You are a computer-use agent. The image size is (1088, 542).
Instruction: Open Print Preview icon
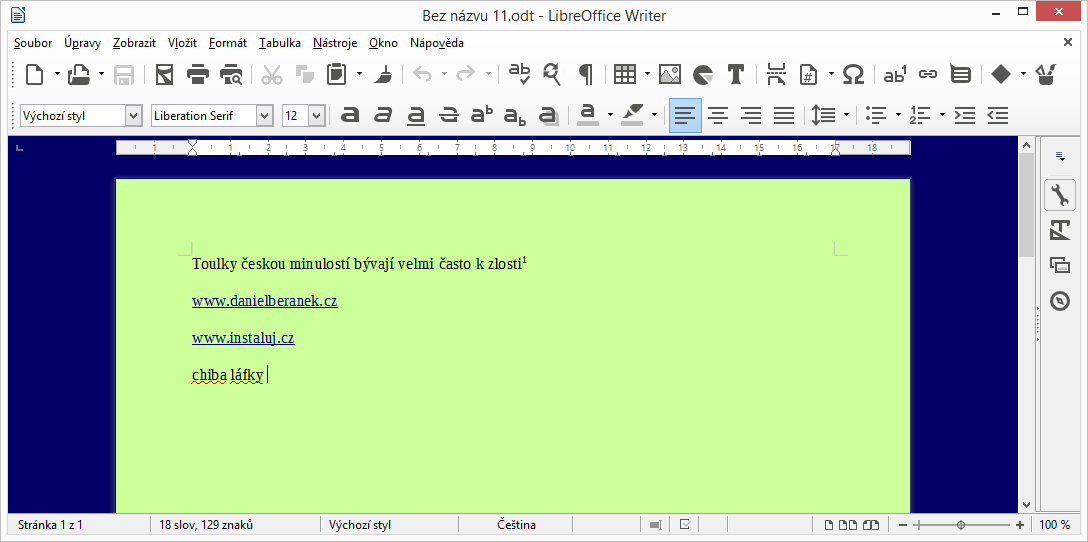click(231, 74)
